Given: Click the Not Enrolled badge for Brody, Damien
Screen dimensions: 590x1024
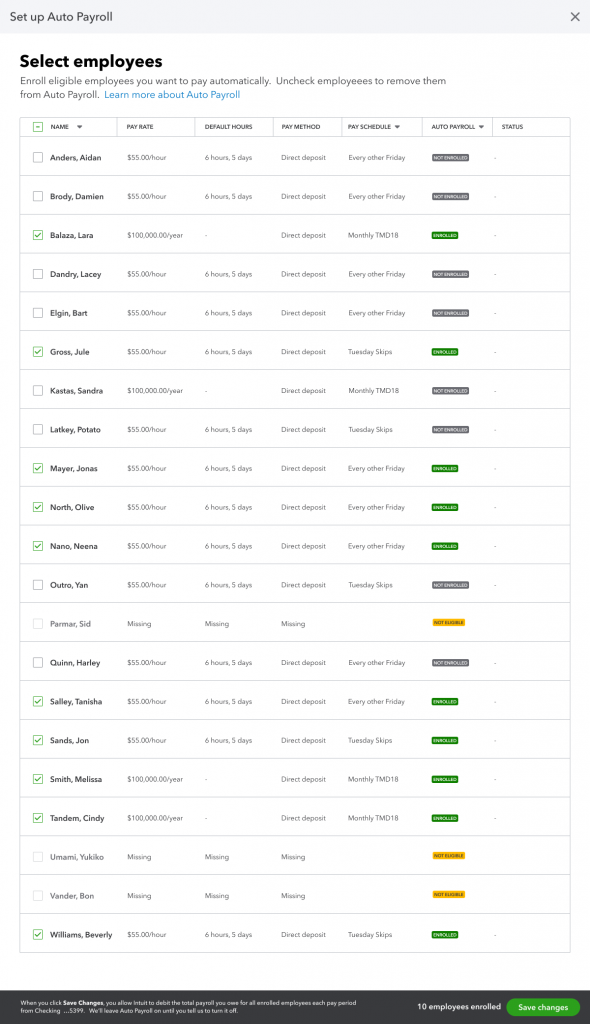Looking at the screenshot, I should 450,197.
